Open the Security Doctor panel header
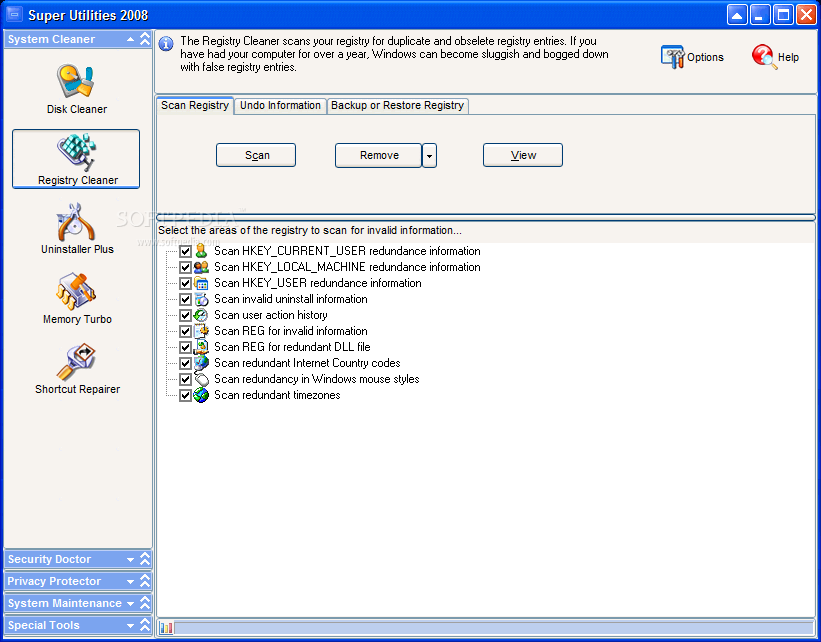 tap(77, 559)
